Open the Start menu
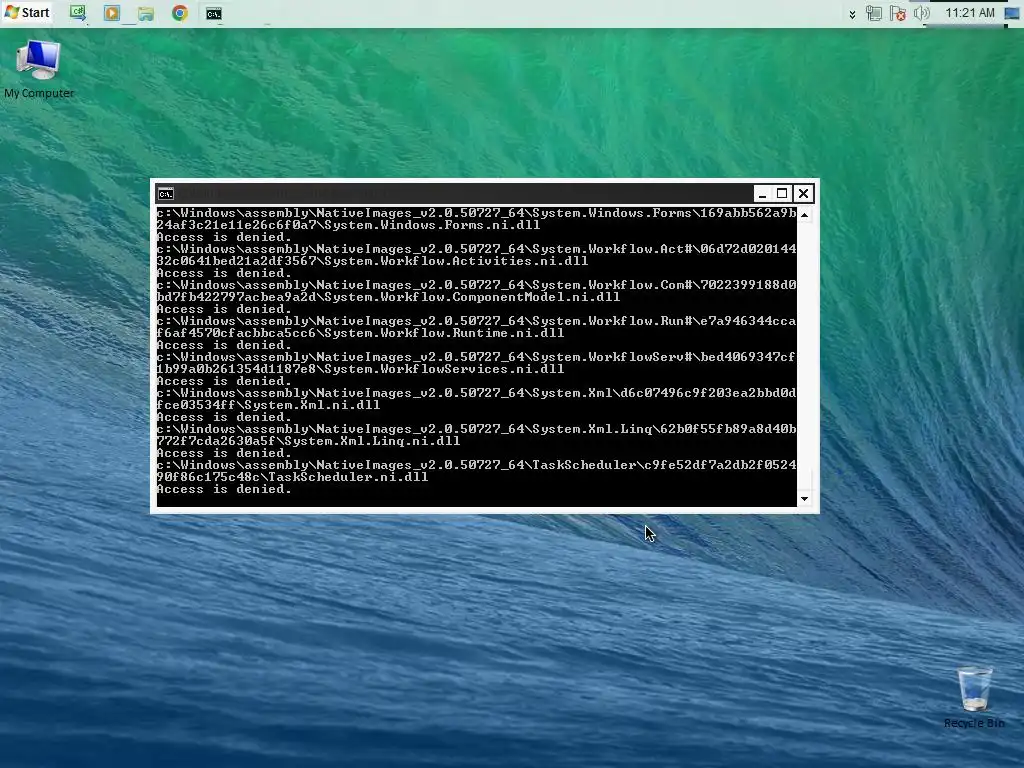The image size is (1024, 768). click(27, 12)
